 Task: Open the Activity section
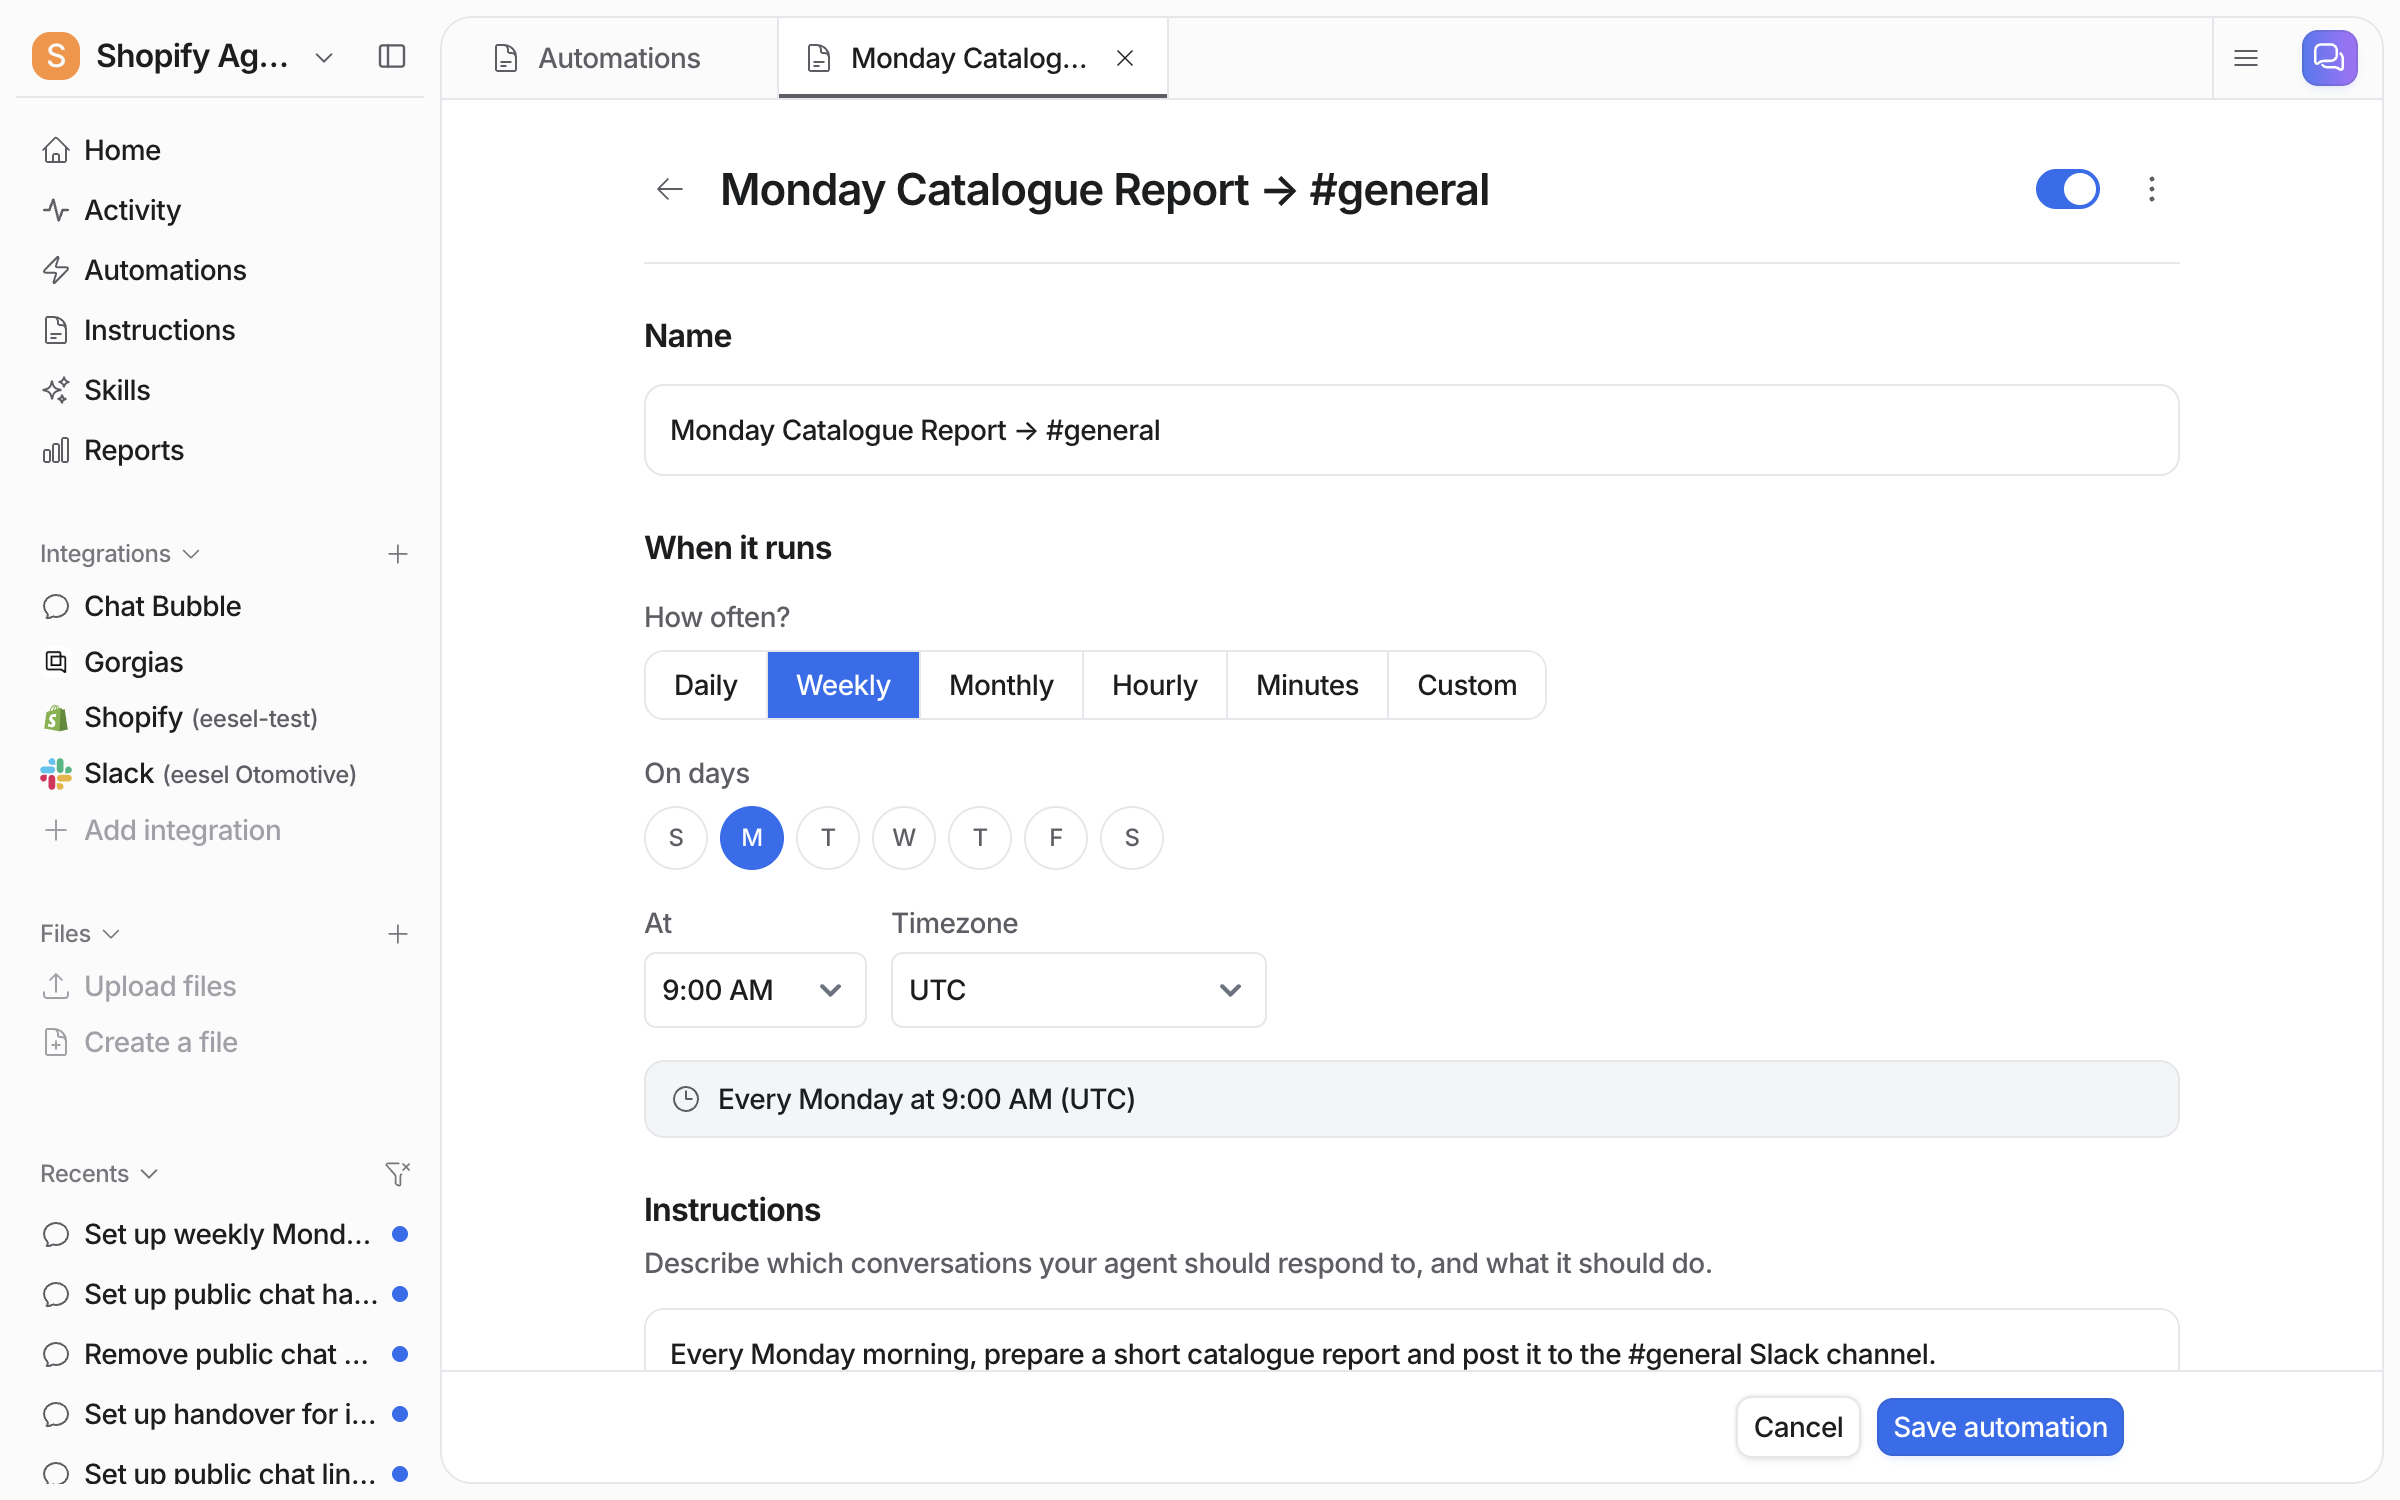click(132, 210)
